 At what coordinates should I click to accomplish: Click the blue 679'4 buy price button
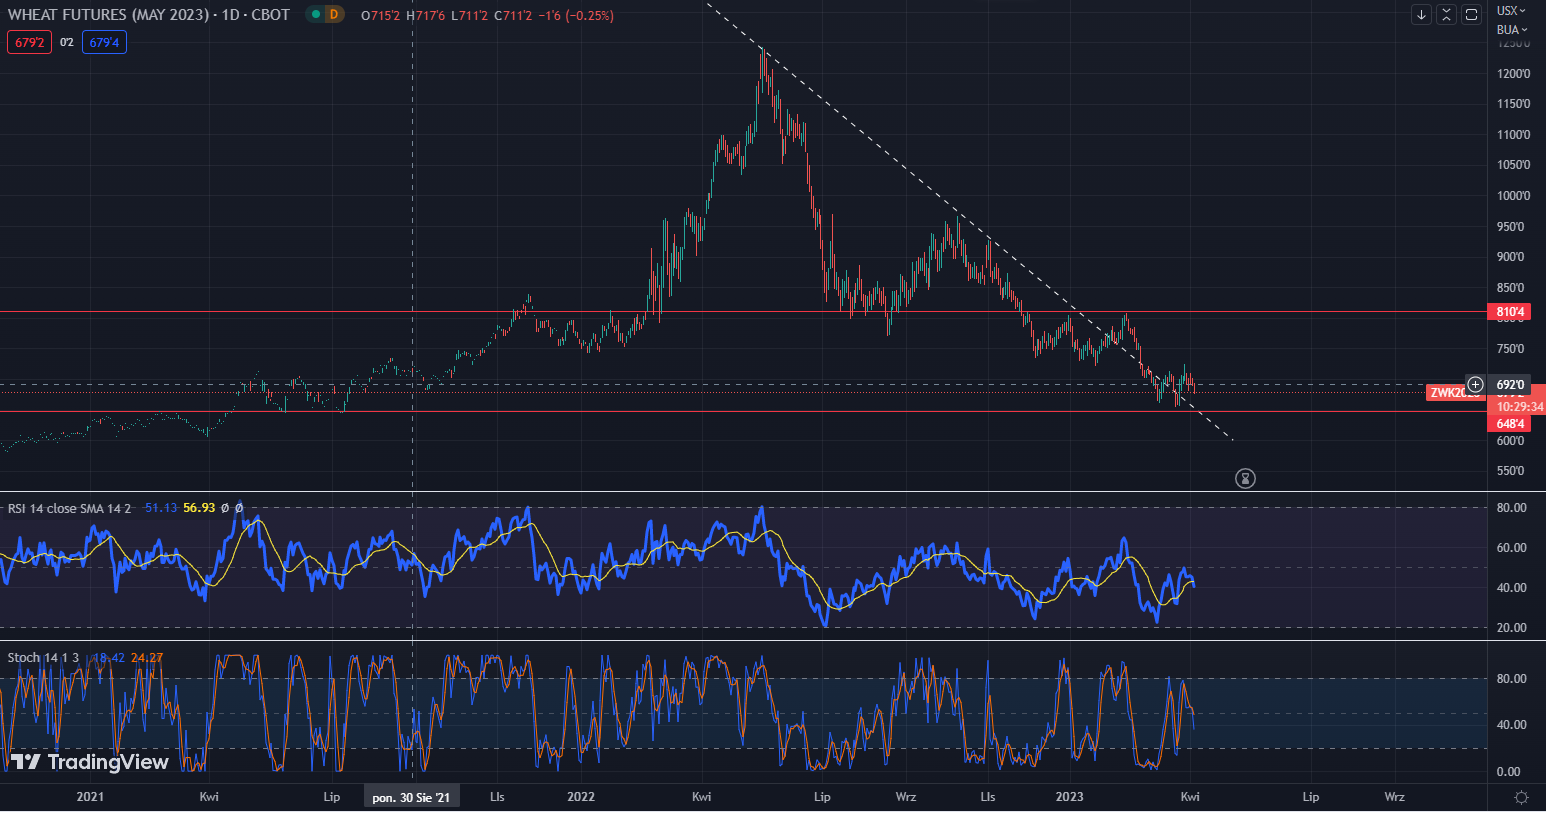(x=104, y=42)
